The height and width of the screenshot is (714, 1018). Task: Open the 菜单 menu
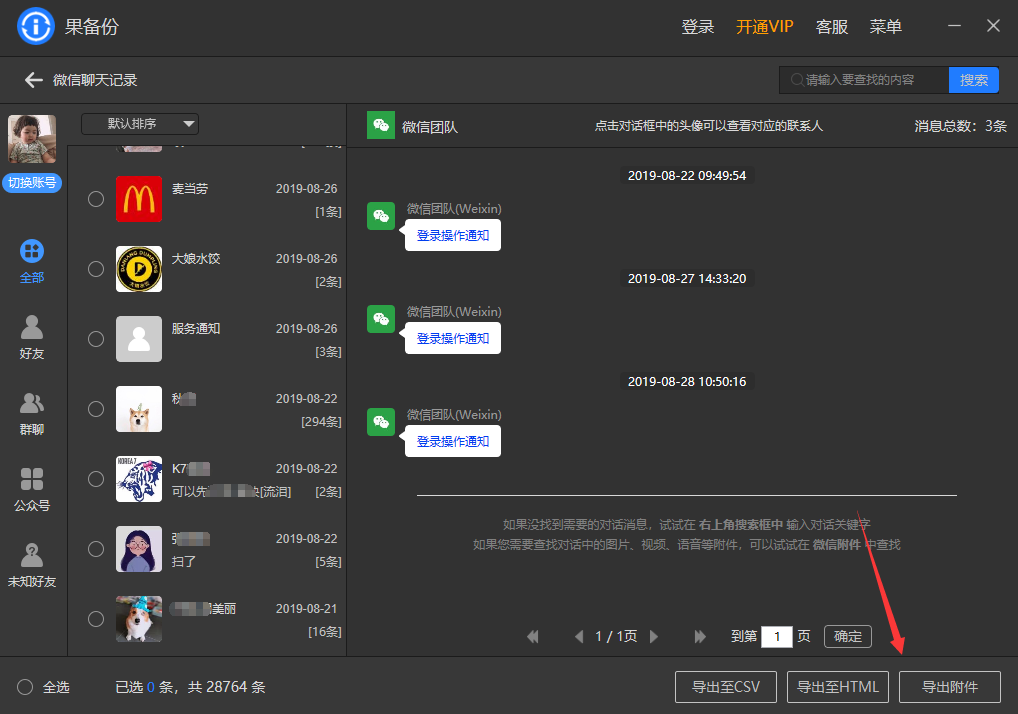pos(885,27)
